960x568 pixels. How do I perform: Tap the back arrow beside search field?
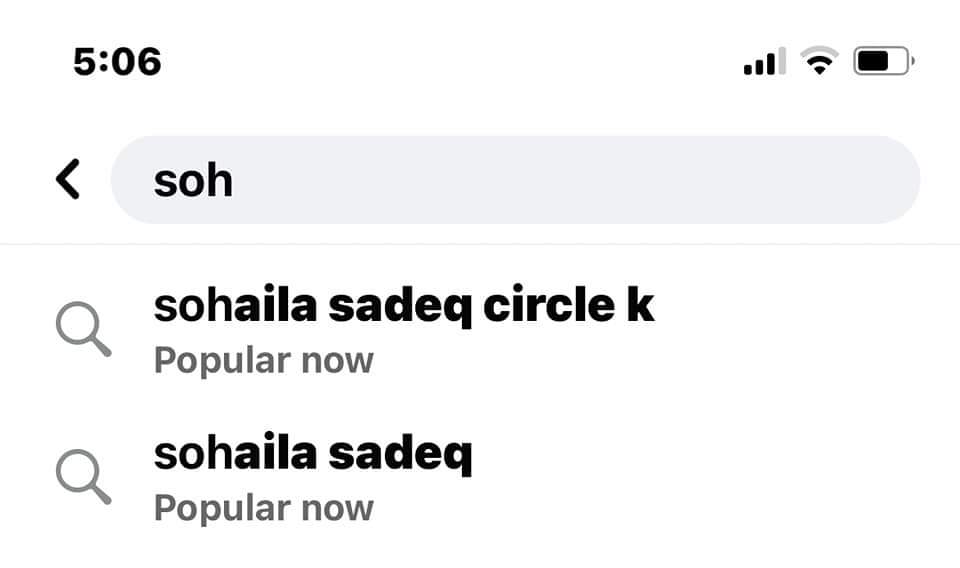click(67, 180)
